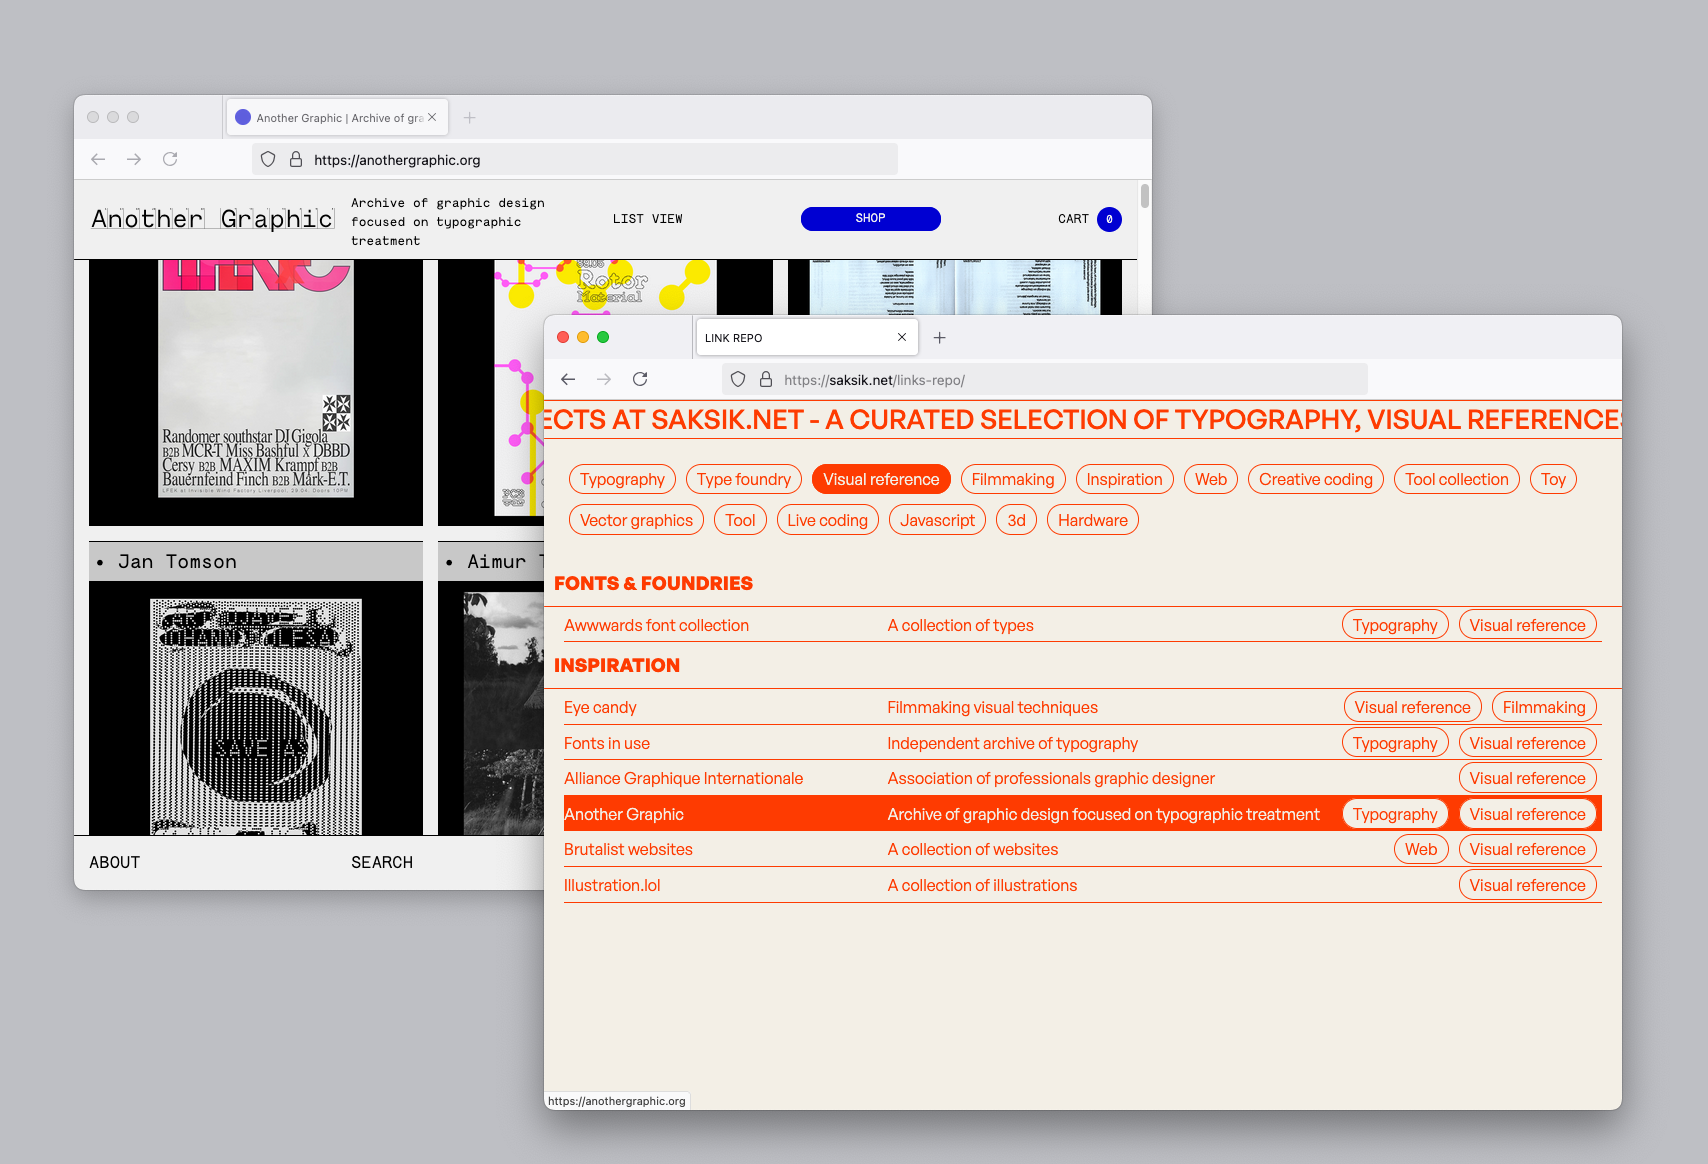Viewport: 1708px width, 1164px height.
Task: Enable the Typography filter tag
Action: 622,479
